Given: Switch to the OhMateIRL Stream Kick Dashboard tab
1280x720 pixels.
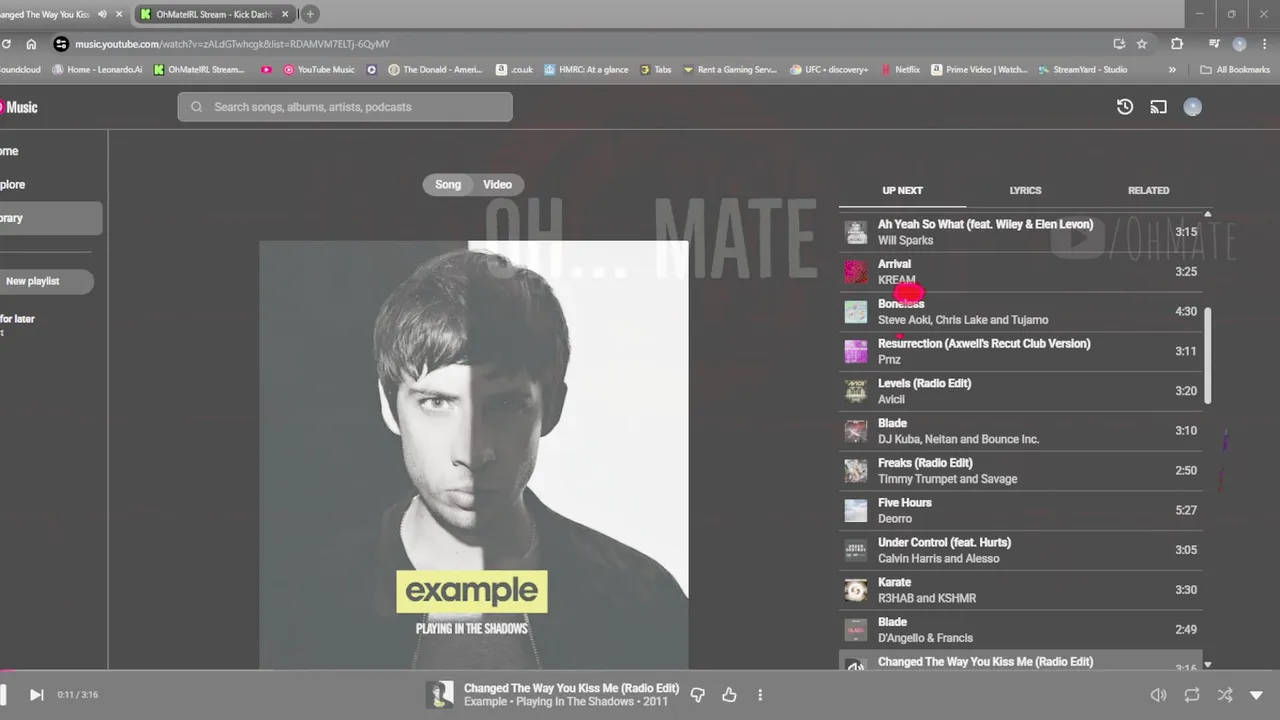Looking at the screenshot, I should click(215, 14).
